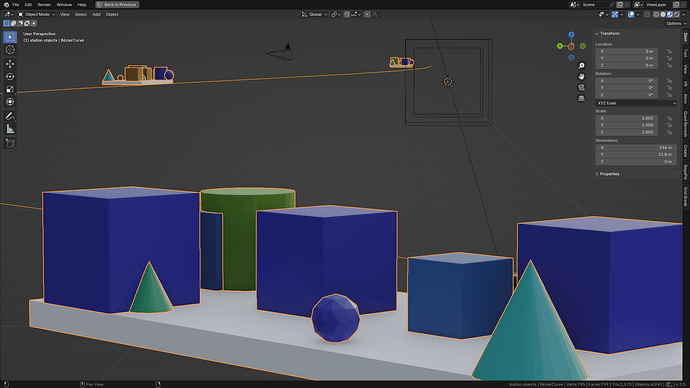Switch to solid viewport shading

coord(663,15)
